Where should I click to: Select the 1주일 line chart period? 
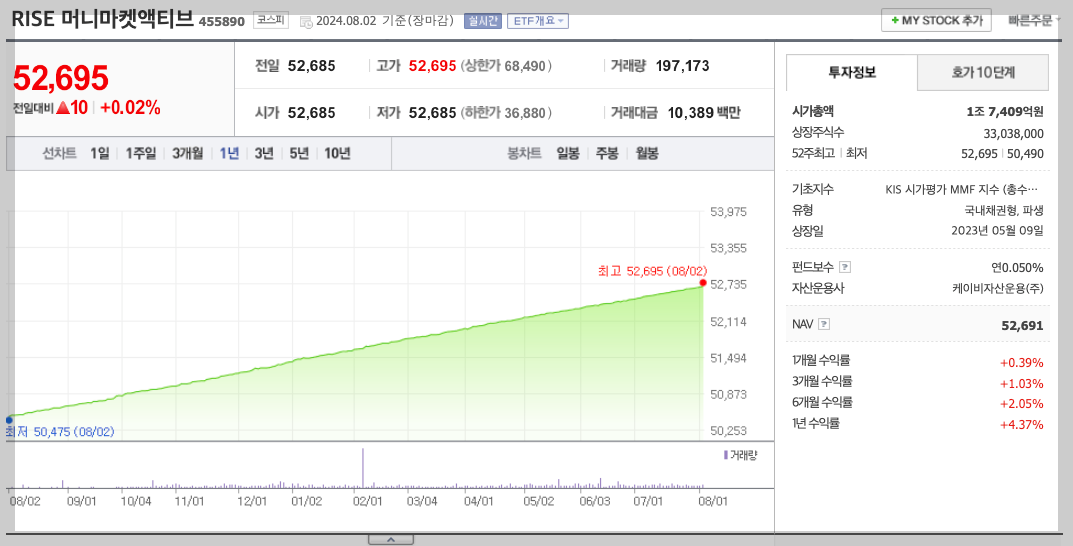(140, 153)
